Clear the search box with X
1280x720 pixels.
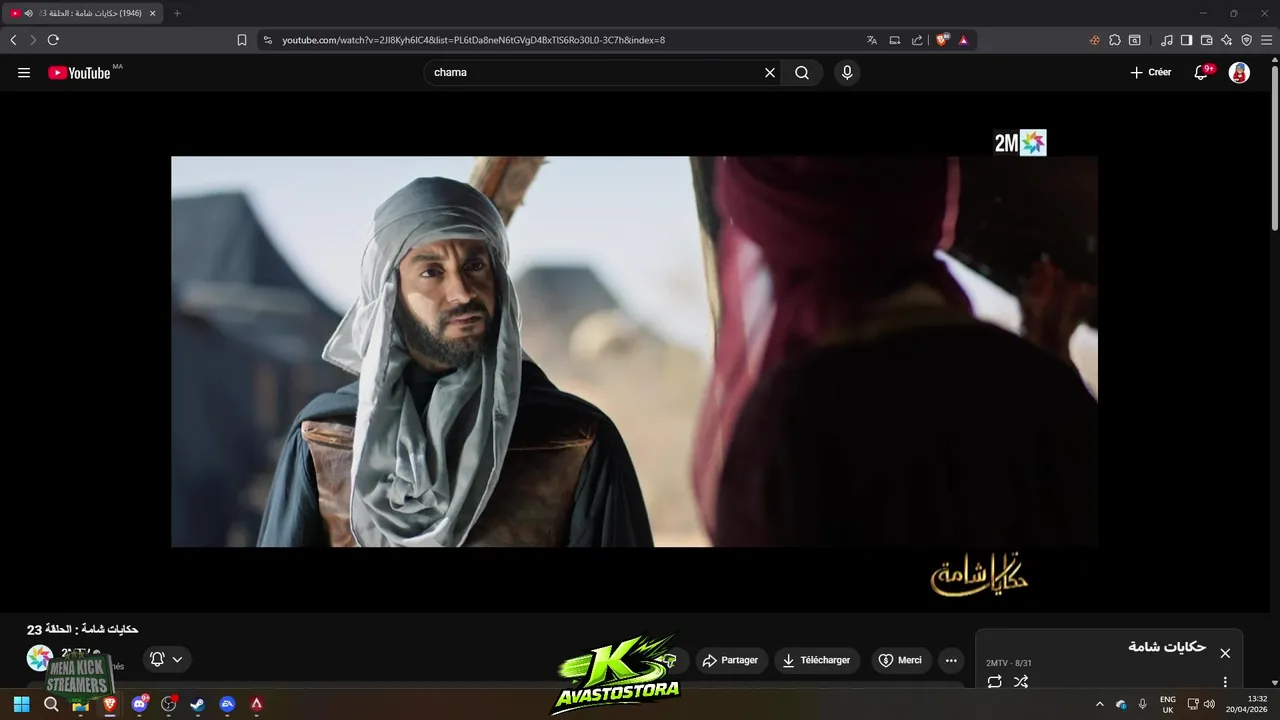click(x=770, y=72)
